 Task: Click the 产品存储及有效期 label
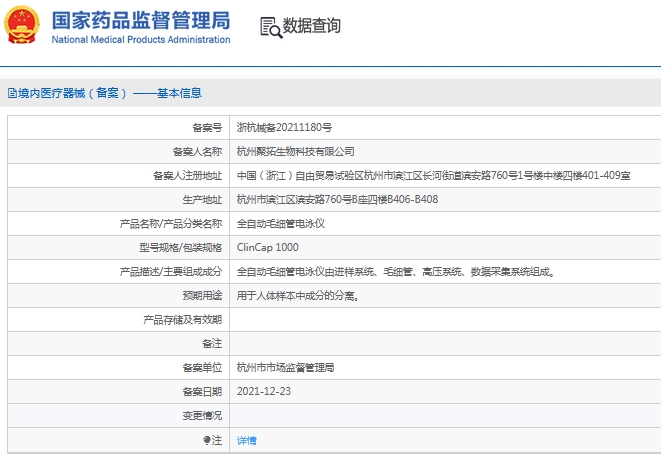coord(183,320)
